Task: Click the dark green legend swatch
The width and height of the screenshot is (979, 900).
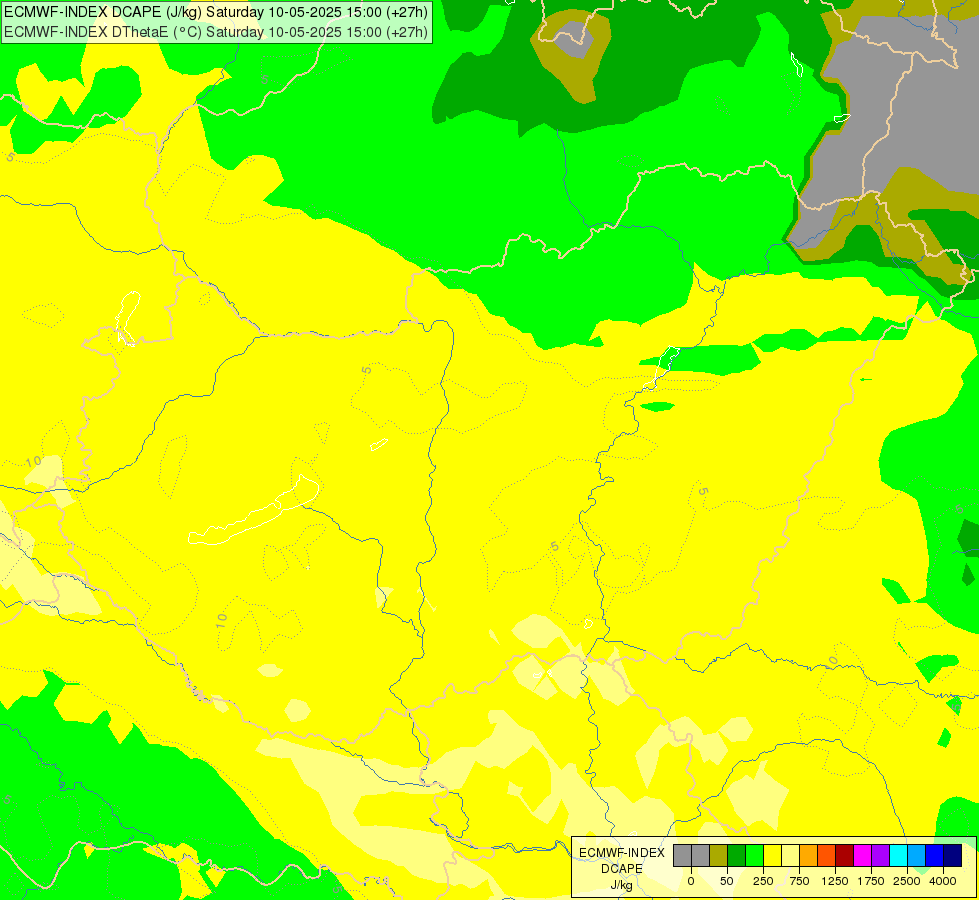Action: 736,855
